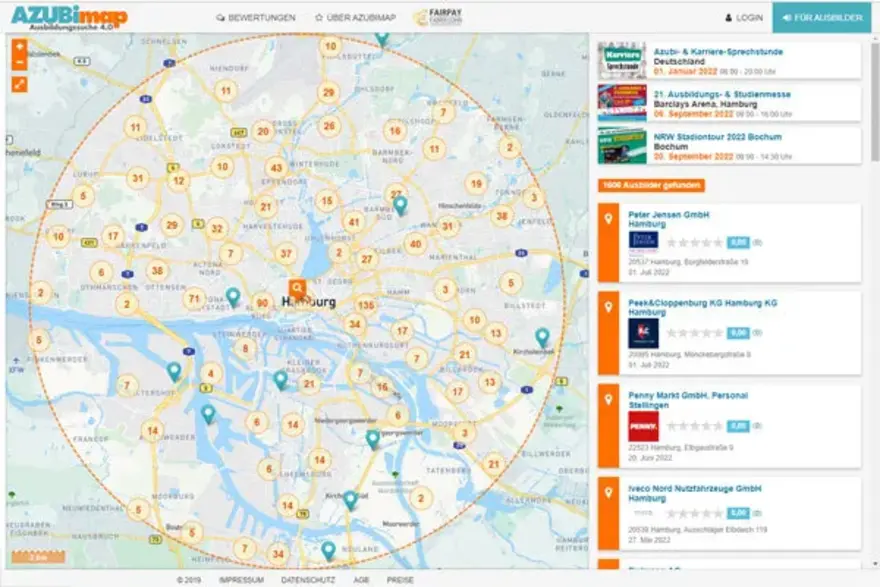Open the cluster marker showing 19
This screenshot has height=587, width=880.
coord(476,184)
